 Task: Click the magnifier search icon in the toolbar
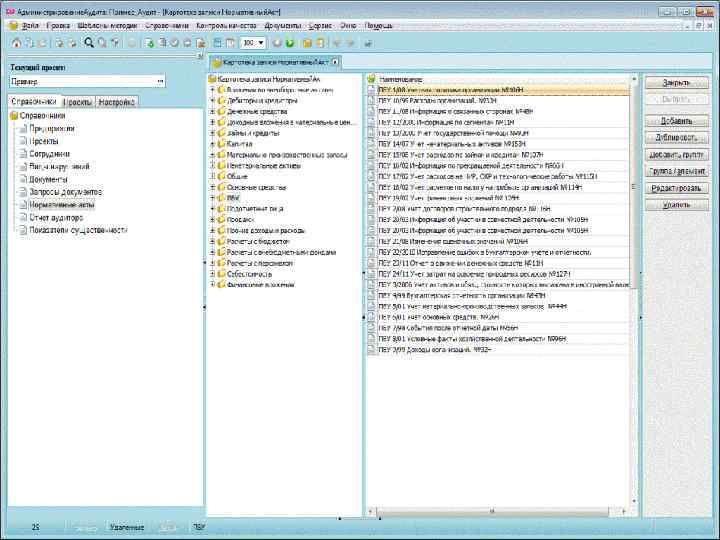(88, 43)
